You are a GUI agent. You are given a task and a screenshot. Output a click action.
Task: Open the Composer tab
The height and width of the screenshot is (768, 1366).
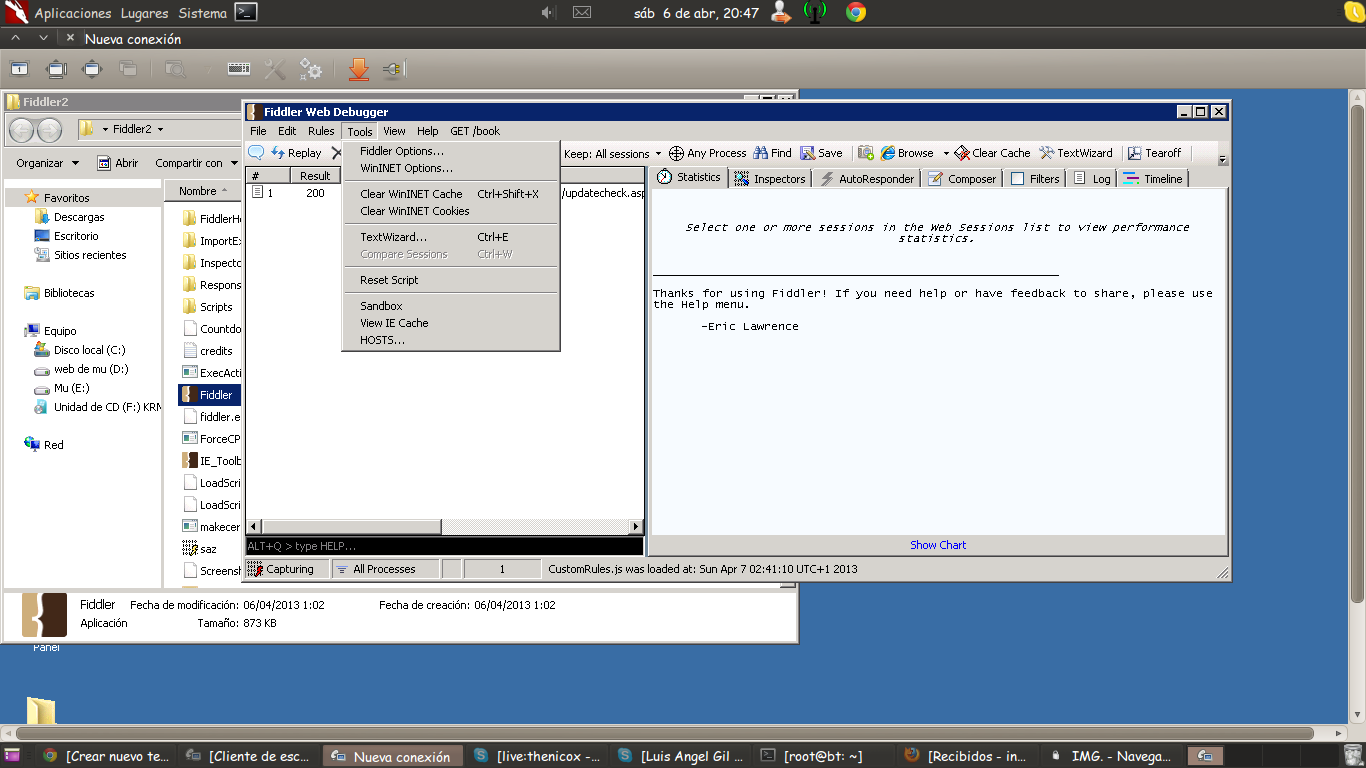(x=963, y=179)
